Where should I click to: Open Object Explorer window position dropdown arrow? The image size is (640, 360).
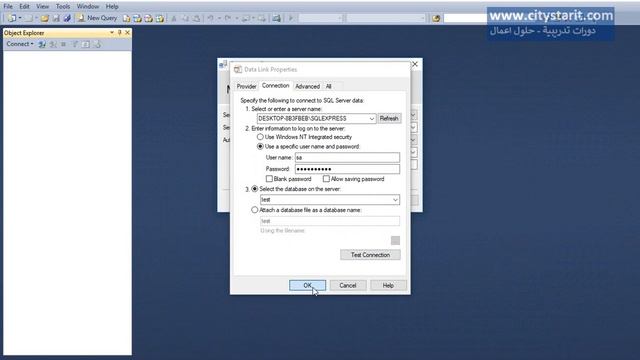click(x=111, y=32)
